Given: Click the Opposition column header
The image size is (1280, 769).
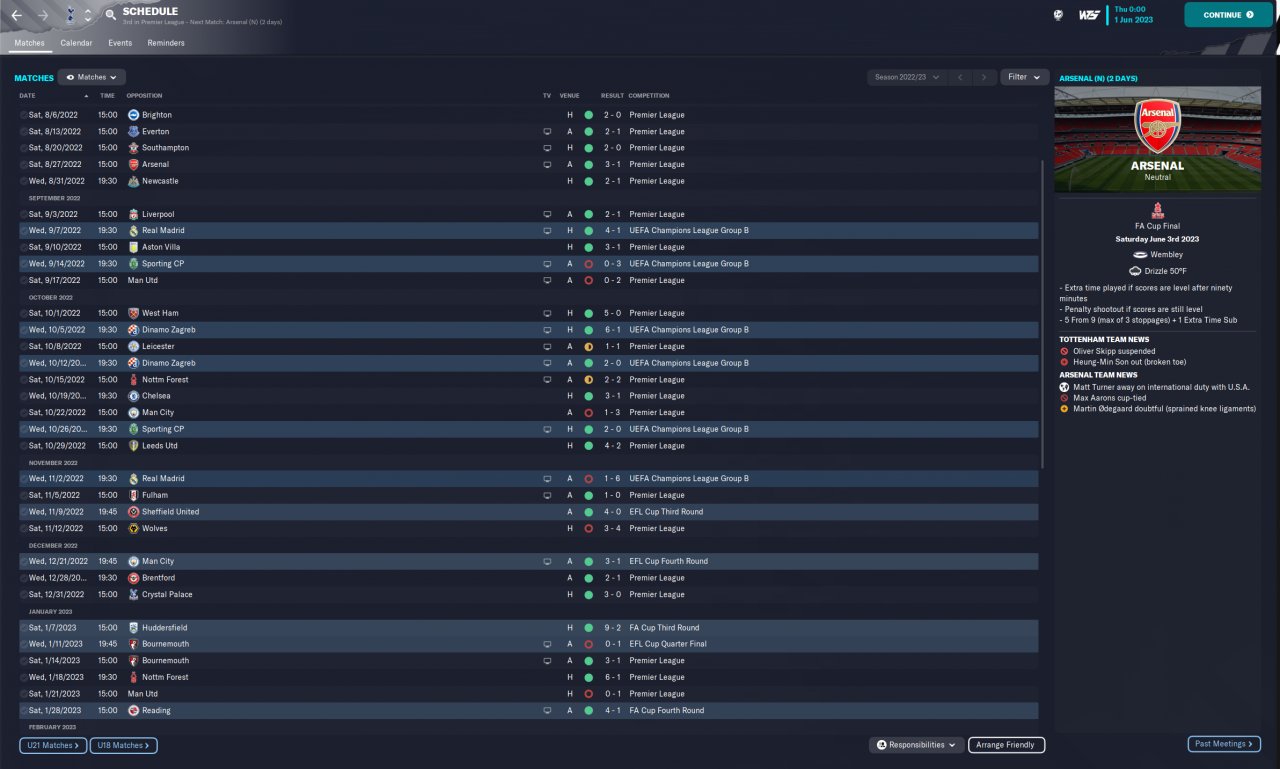Looking at the screenshot, I should click(x=144, y=96).
